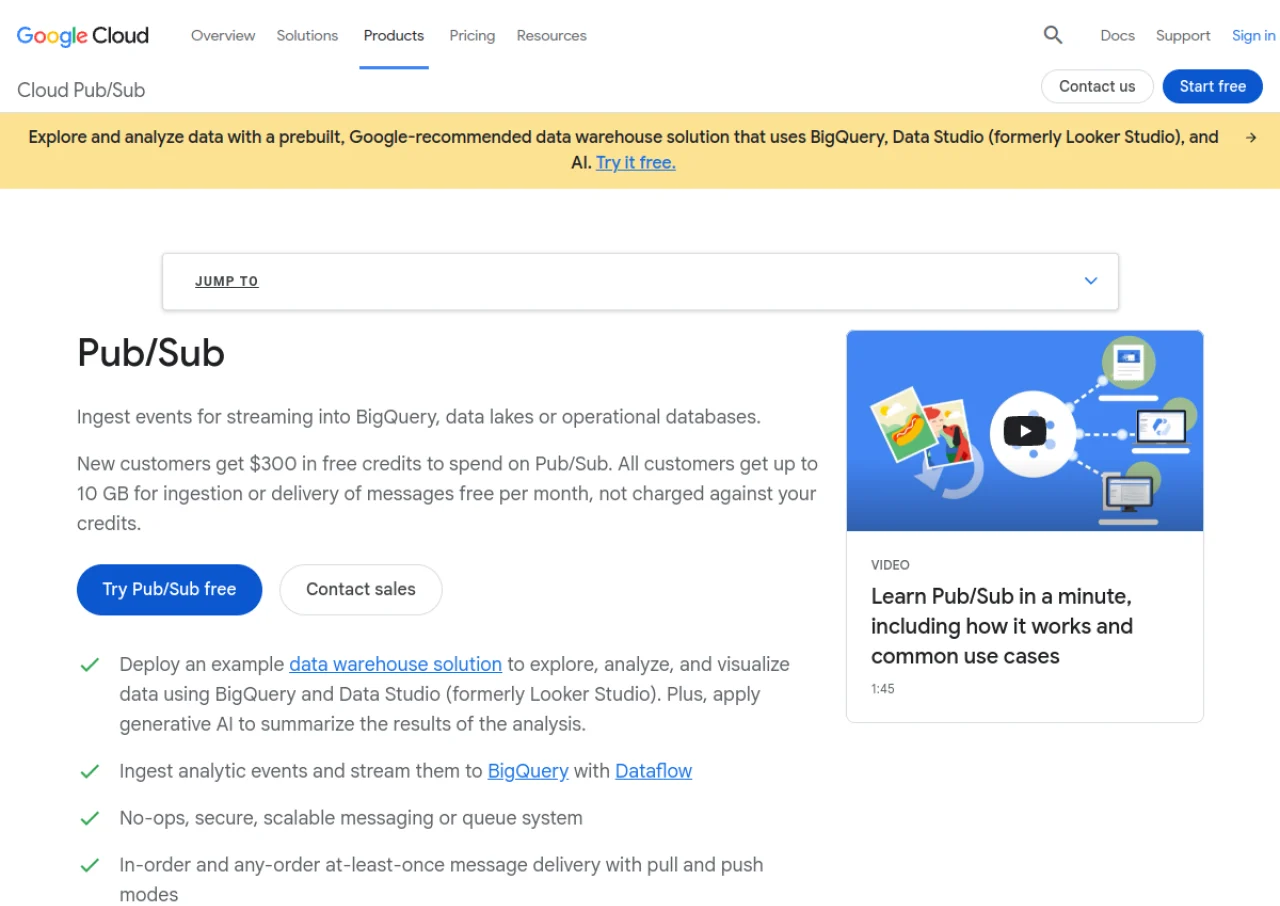
Task: Click the Sign in link
Action: pos(1253,35)
